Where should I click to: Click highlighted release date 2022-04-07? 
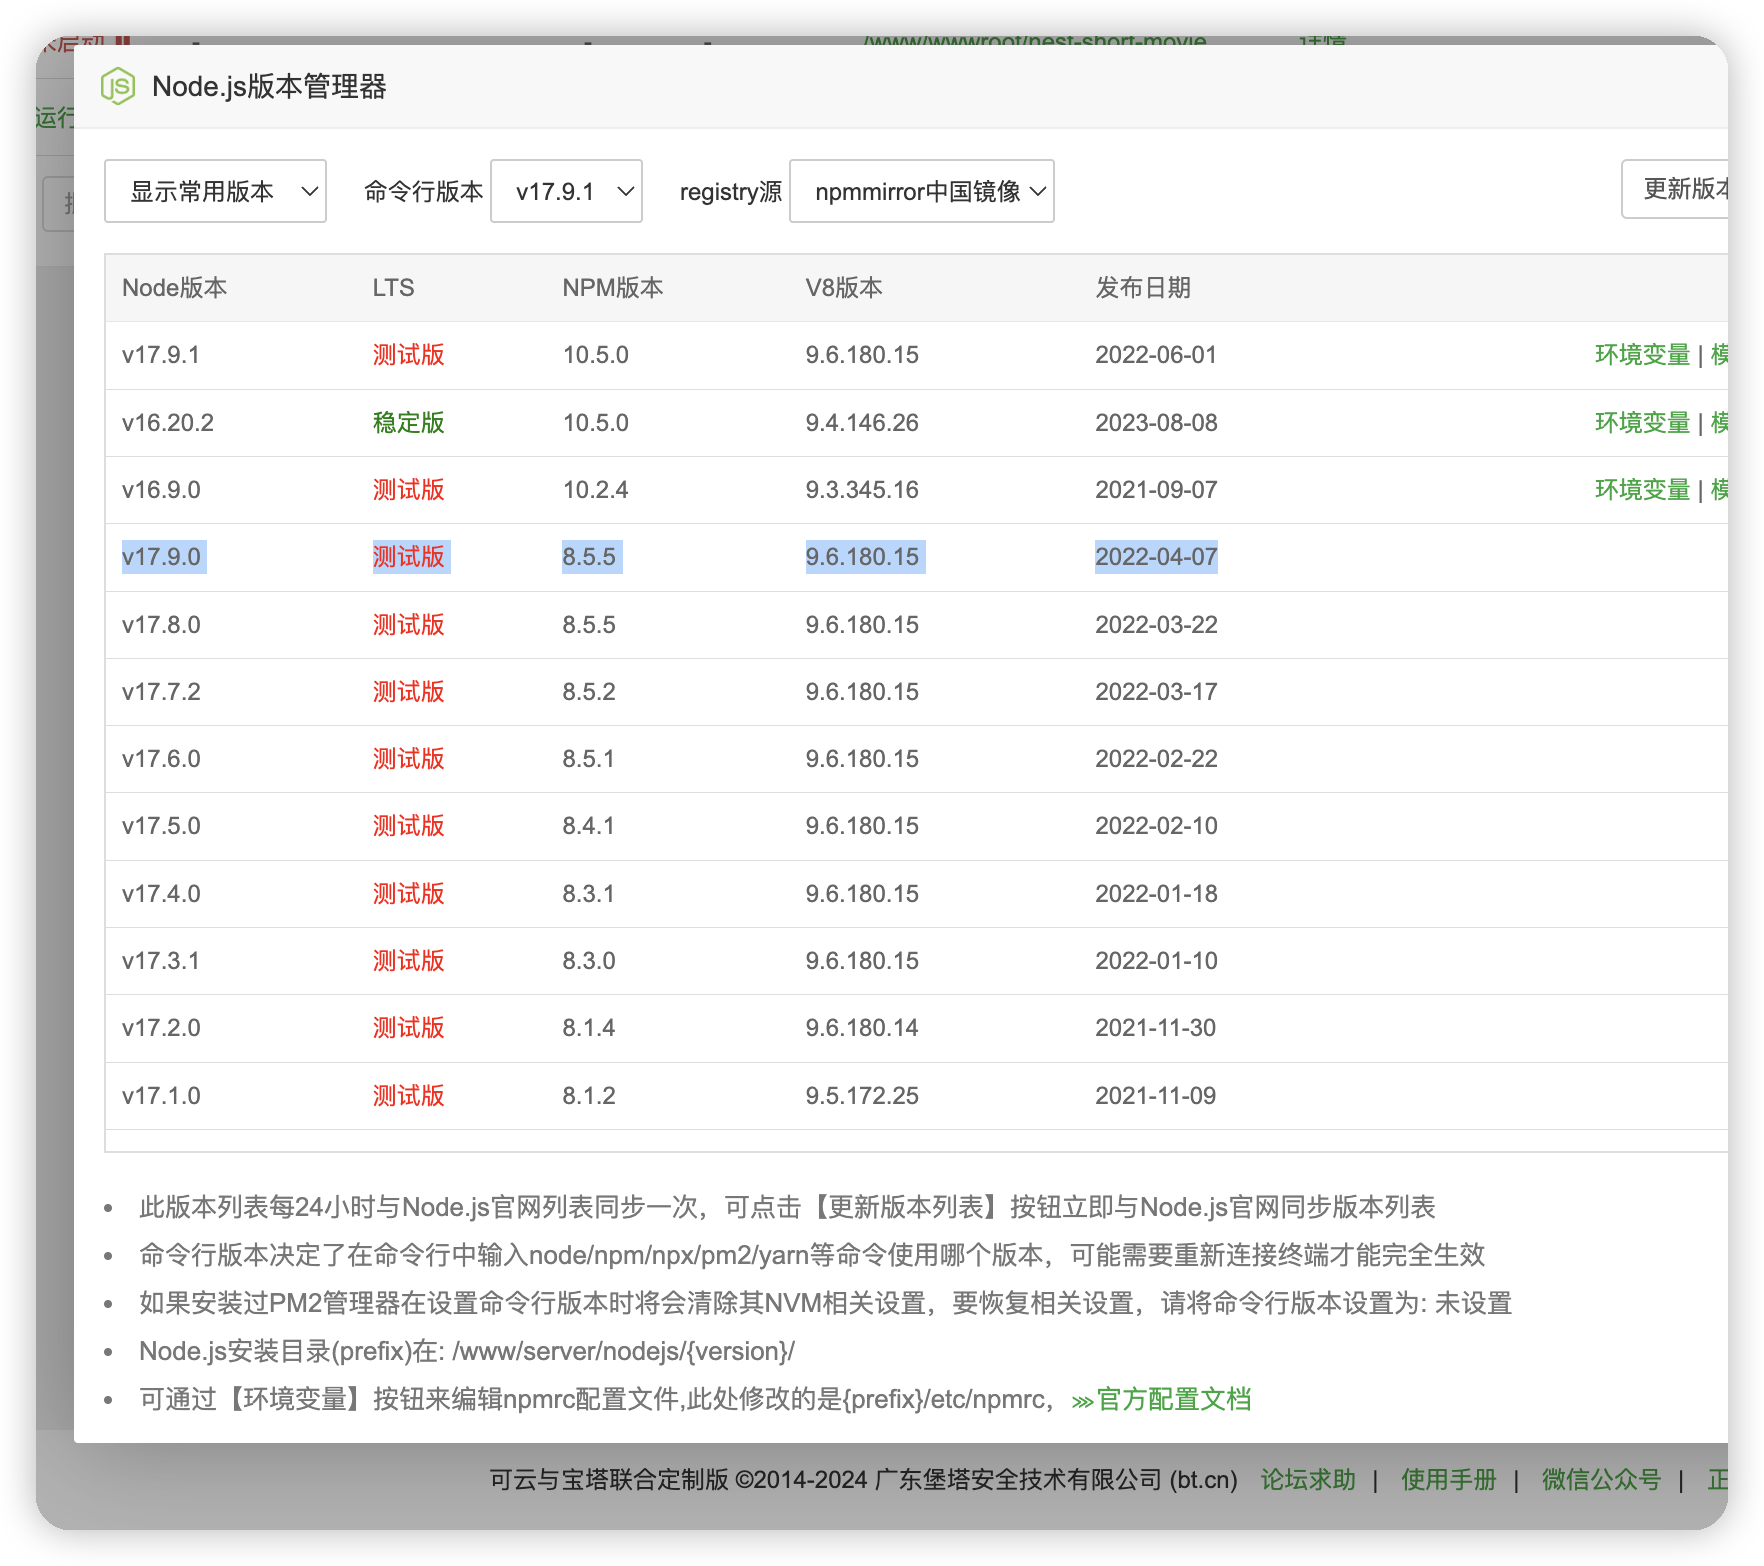tap(1156, 557)
